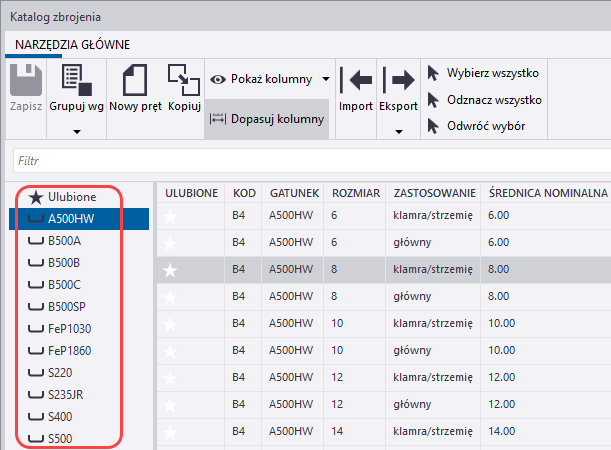Click the Zapisz save icon
The width and height of the screenshot is (611, 450).
25,81
